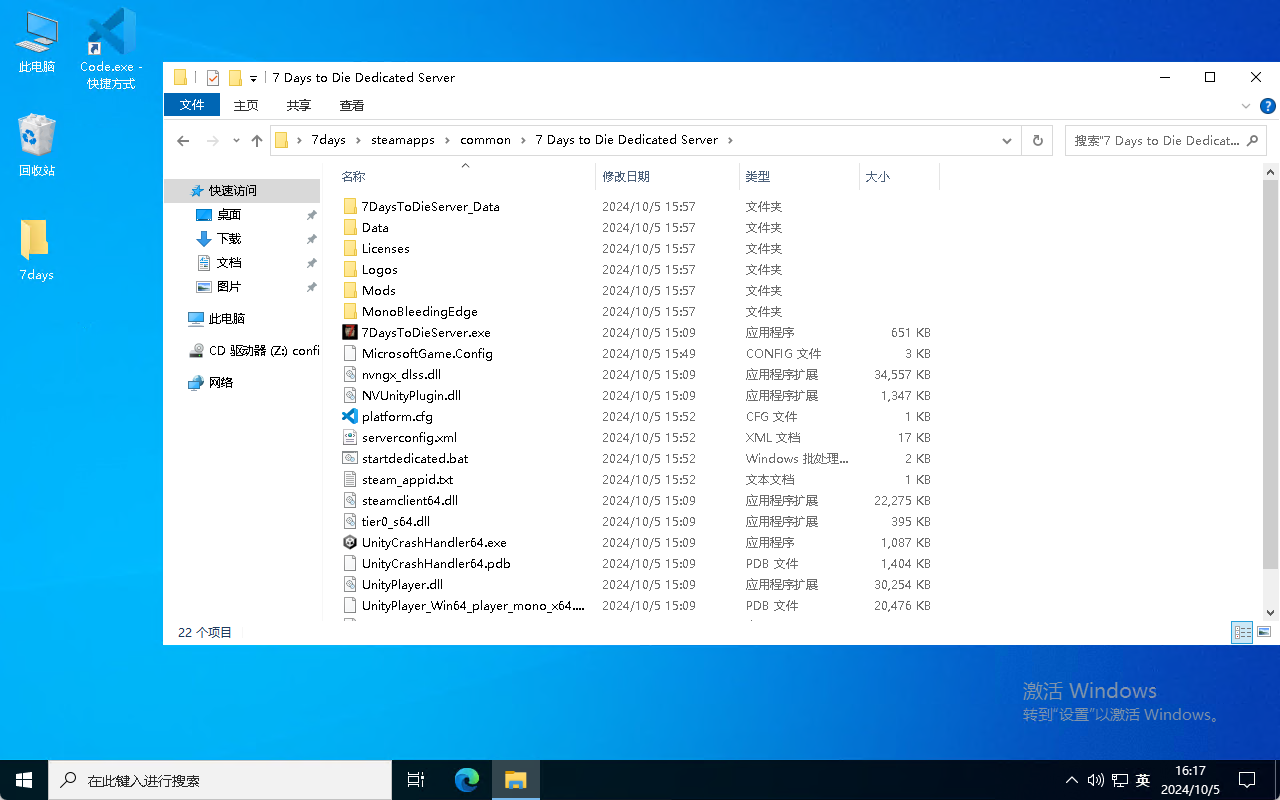Click the nvngx_dlss.dll file icon

tap(350, 374)
